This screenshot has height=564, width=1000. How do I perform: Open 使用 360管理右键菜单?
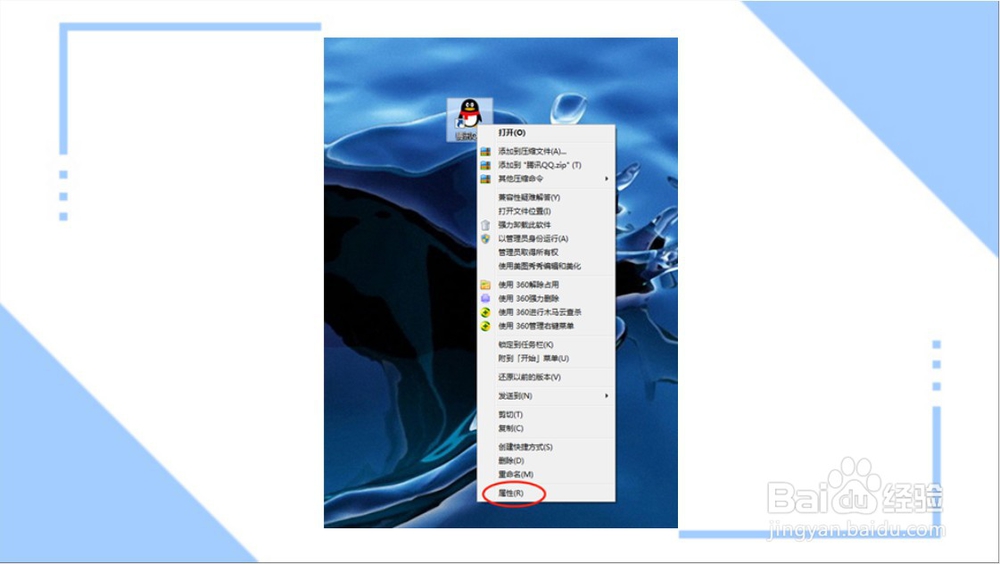pos(547,326)
